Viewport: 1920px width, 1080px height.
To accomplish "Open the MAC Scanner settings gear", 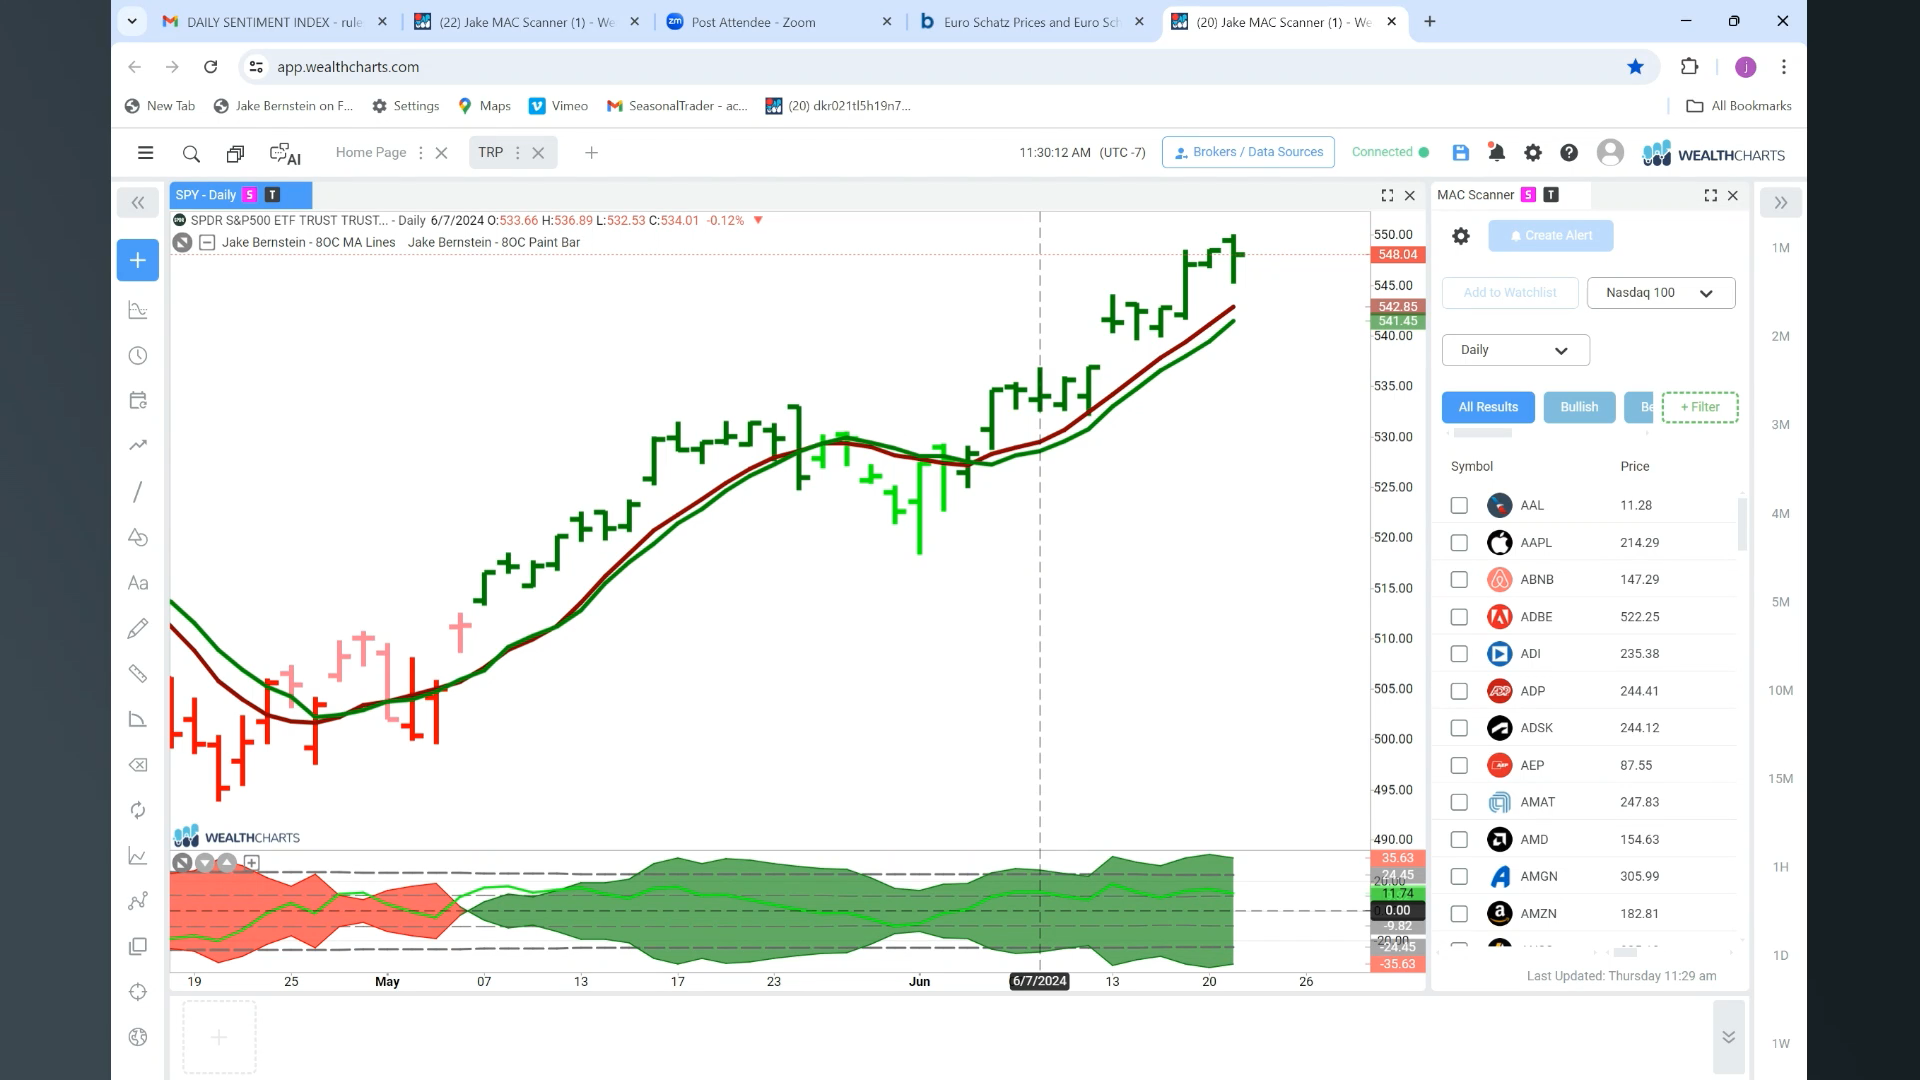I will pos(1461,236).
